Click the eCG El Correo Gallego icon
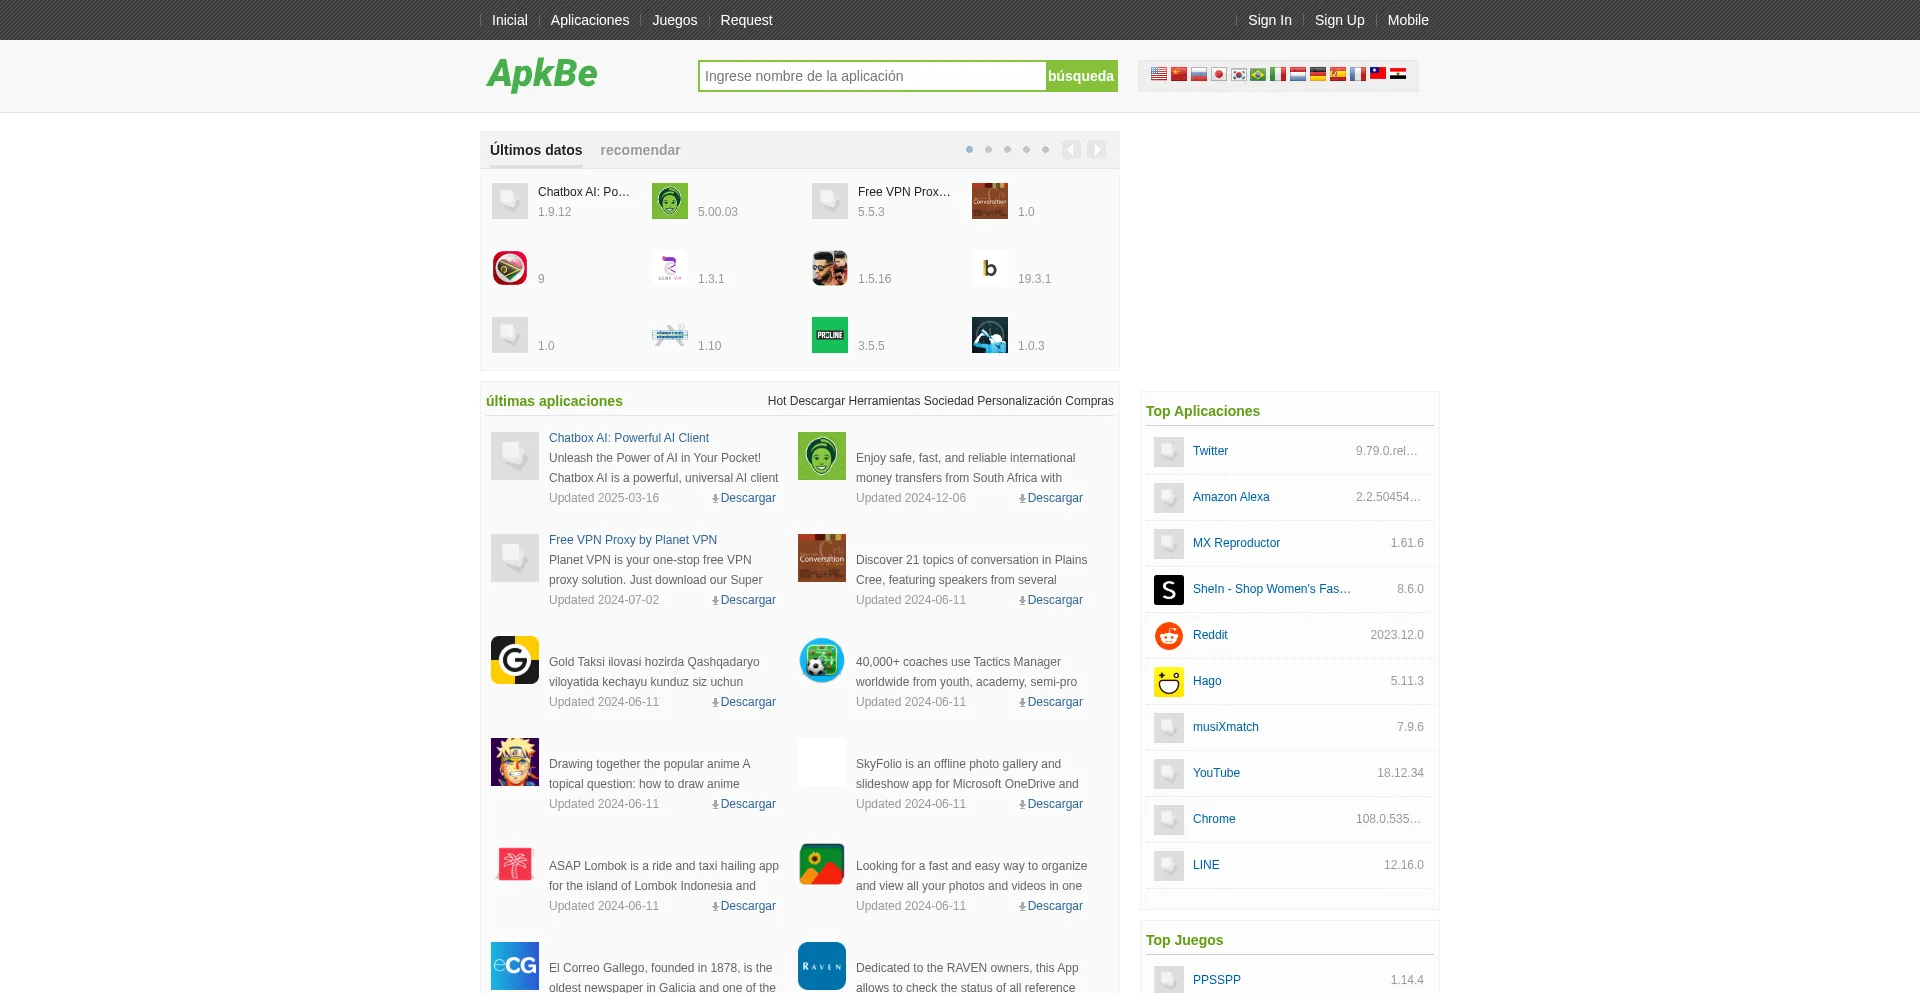The height and width of the screenshot is (993, 1920). (x=514, y=965)
